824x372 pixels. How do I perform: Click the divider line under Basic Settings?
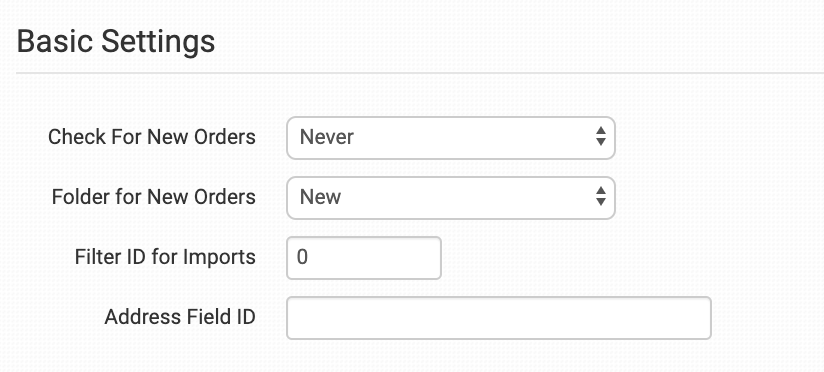(420, 73)
